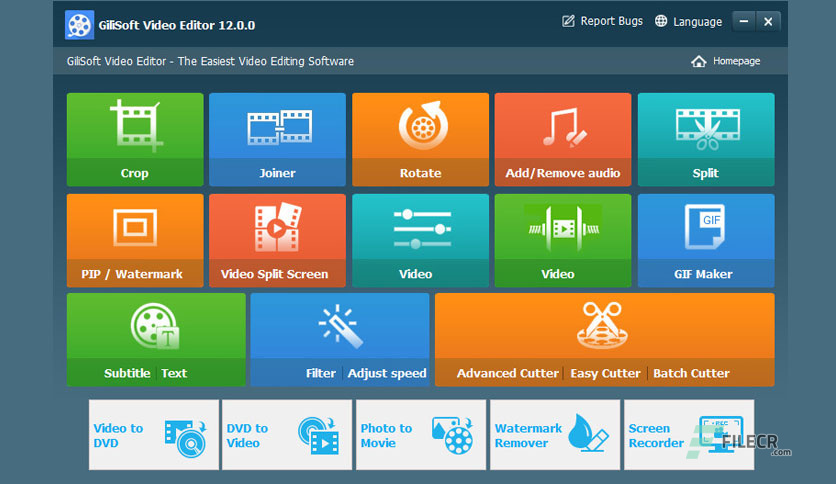This screenshot has width=836, height=484.
Task: Click the scissors-over-reel cutter icon
Action: 602,325
